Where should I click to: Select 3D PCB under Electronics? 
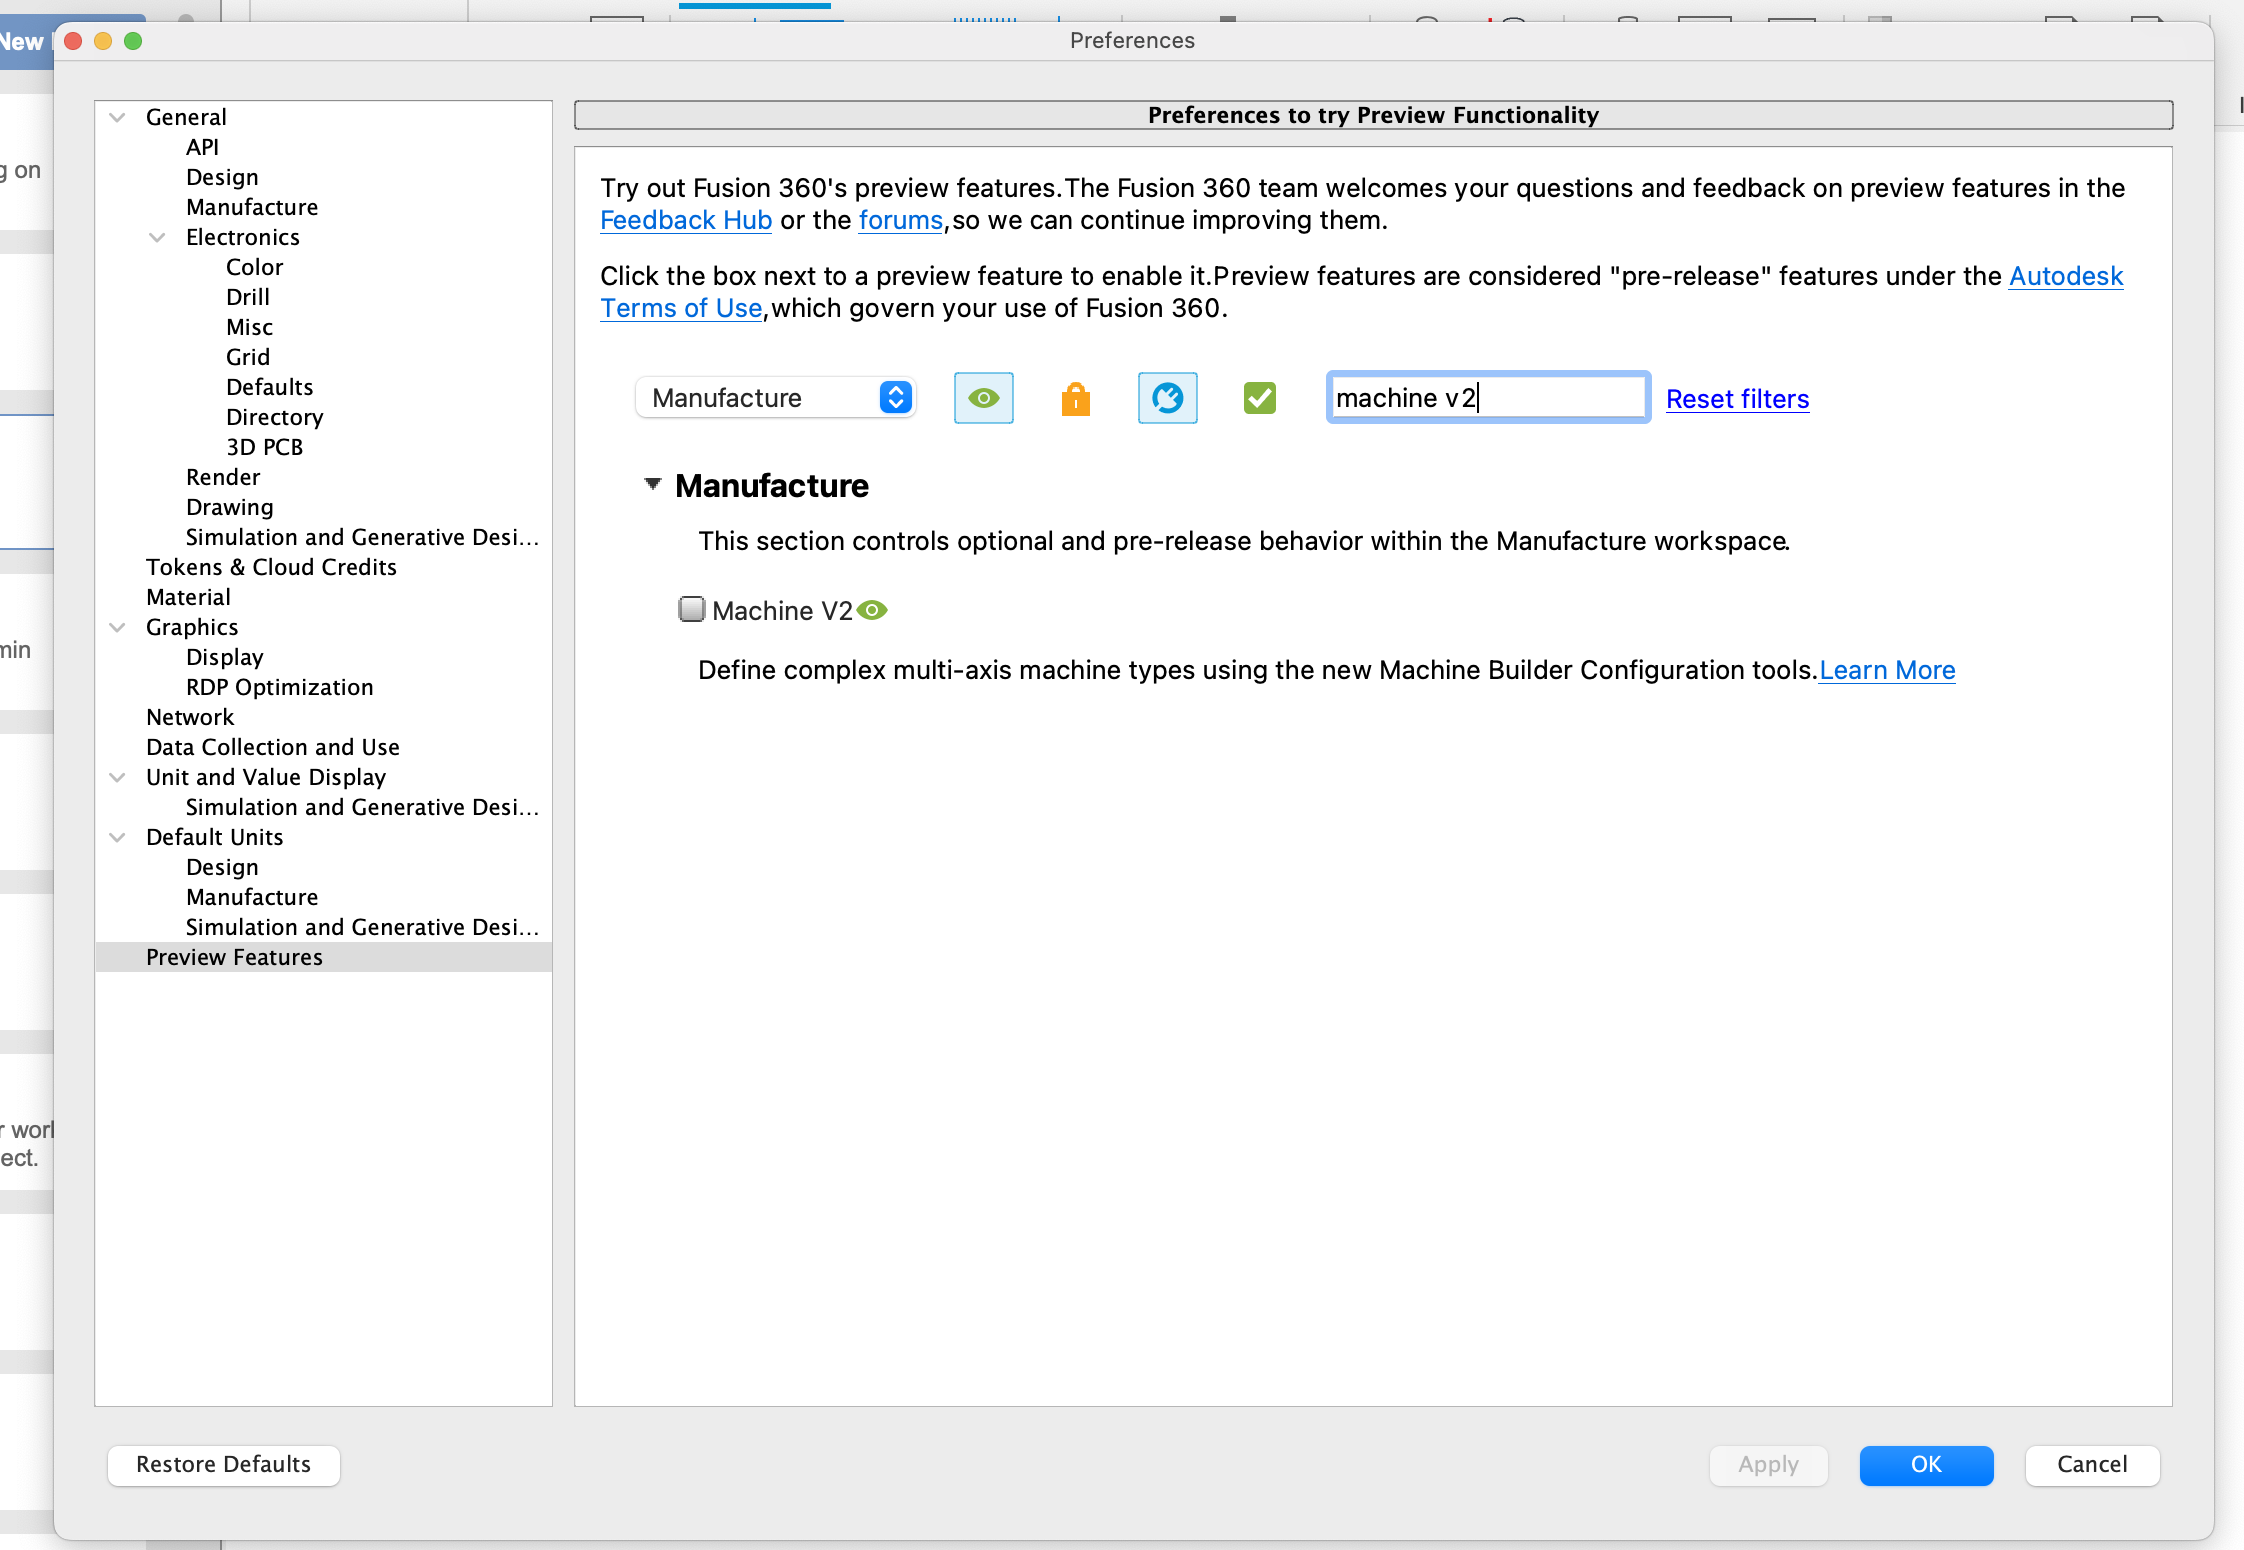click(x=264, y=447)
